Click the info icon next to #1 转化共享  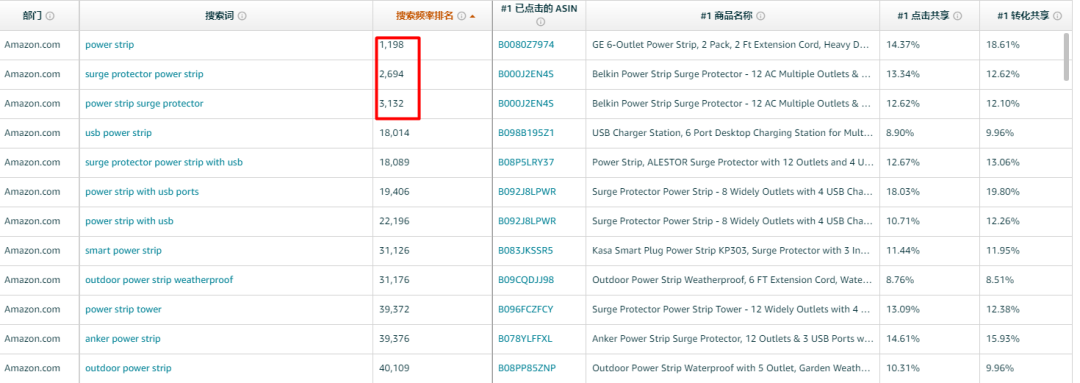[1057, 15]
